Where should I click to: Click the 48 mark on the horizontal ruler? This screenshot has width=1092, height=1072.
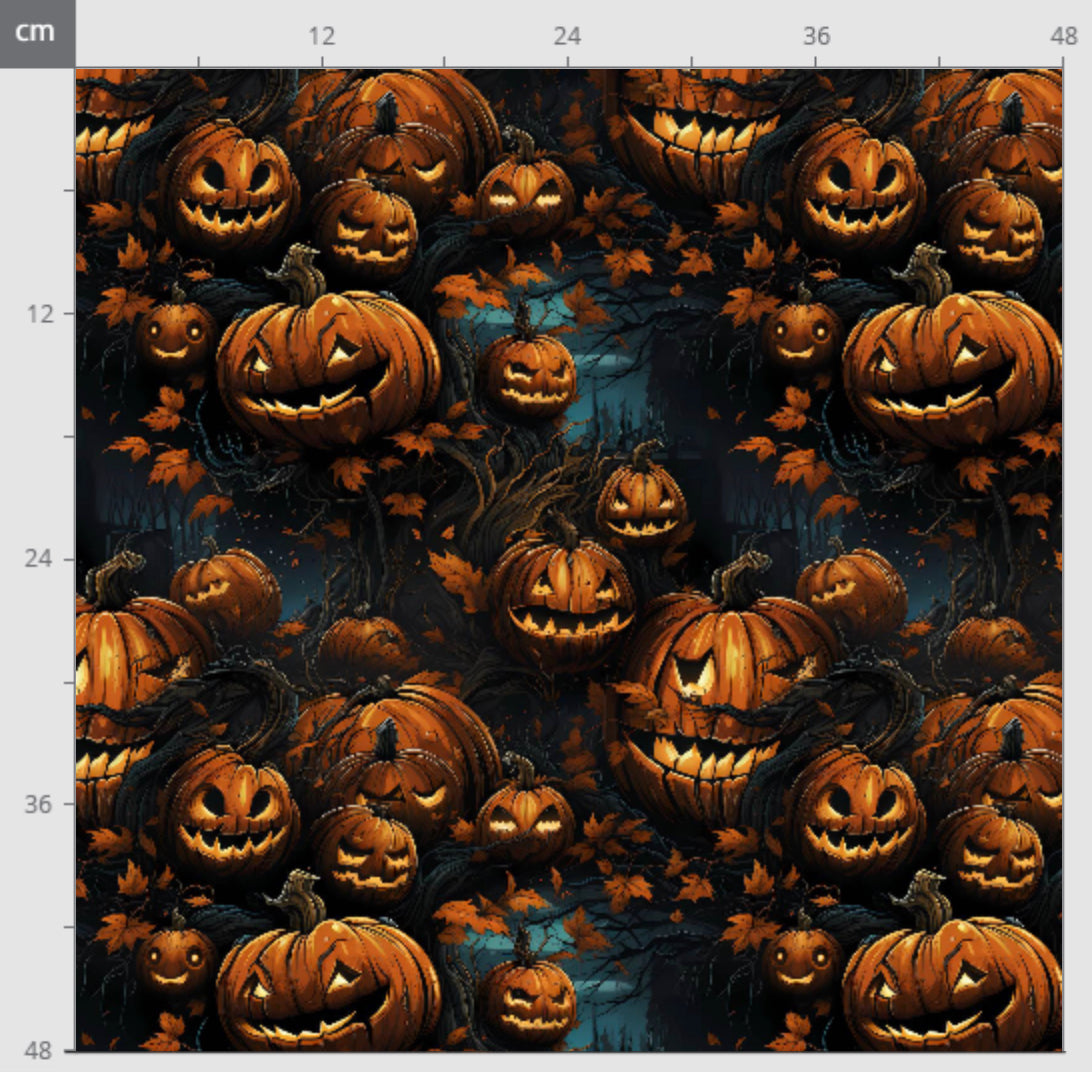1063,37
